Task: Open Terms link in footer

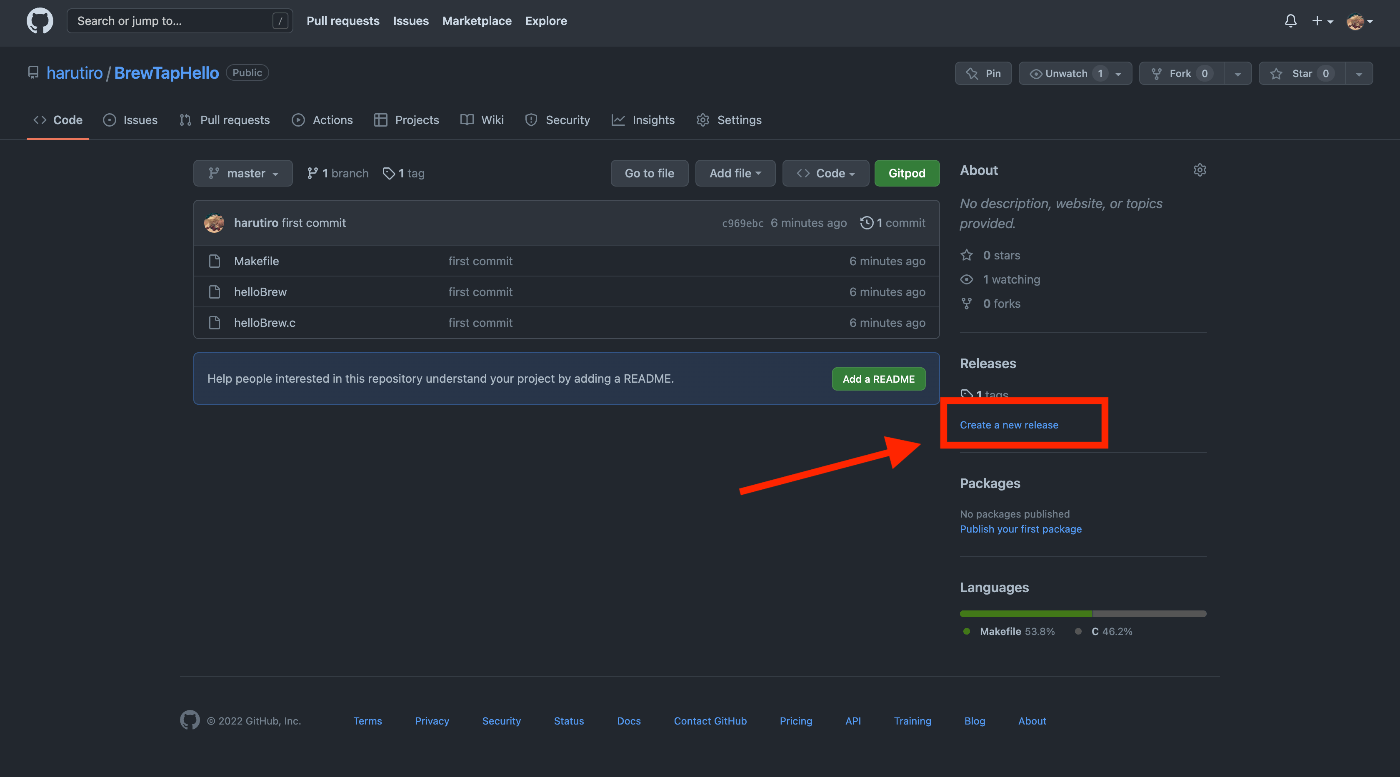Action: click(368, 721)
